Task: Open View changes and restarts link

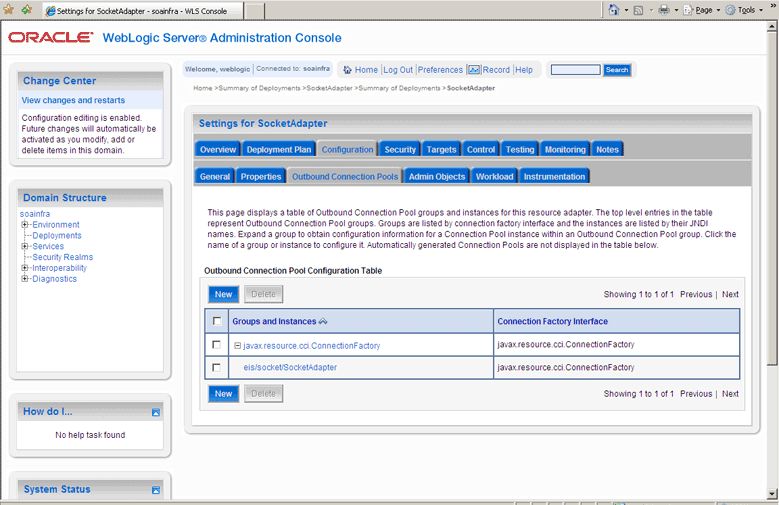Action: tap(73, 100)
